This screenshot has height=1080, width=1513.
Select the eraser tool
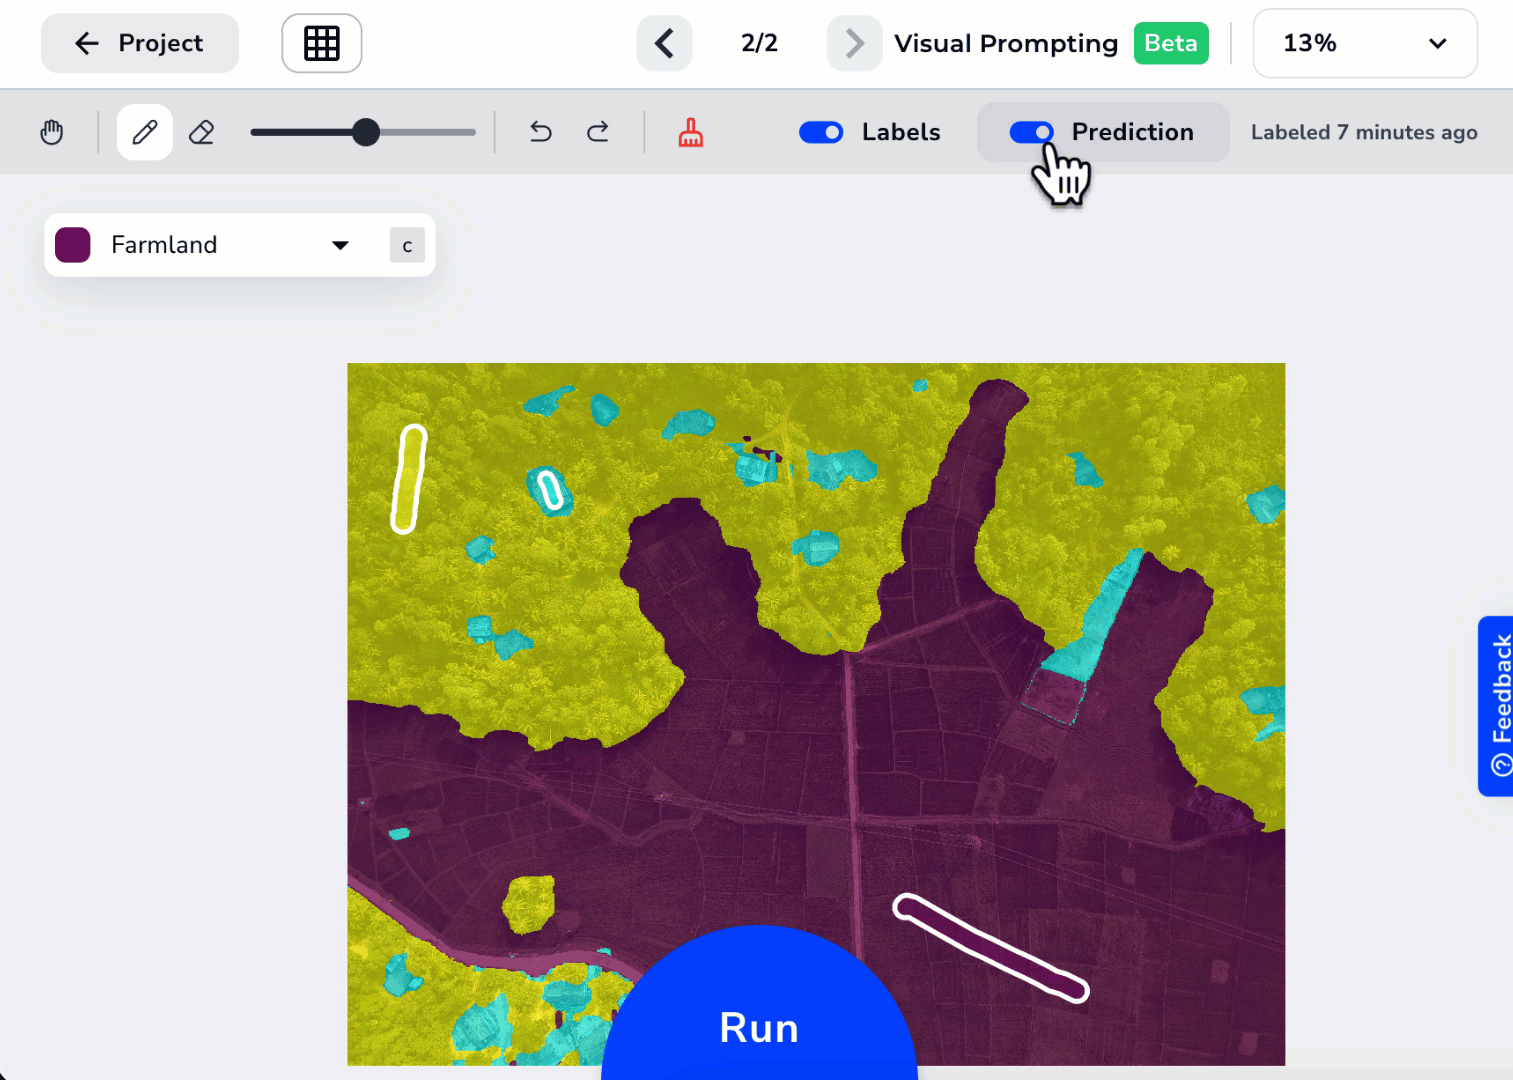202,132
